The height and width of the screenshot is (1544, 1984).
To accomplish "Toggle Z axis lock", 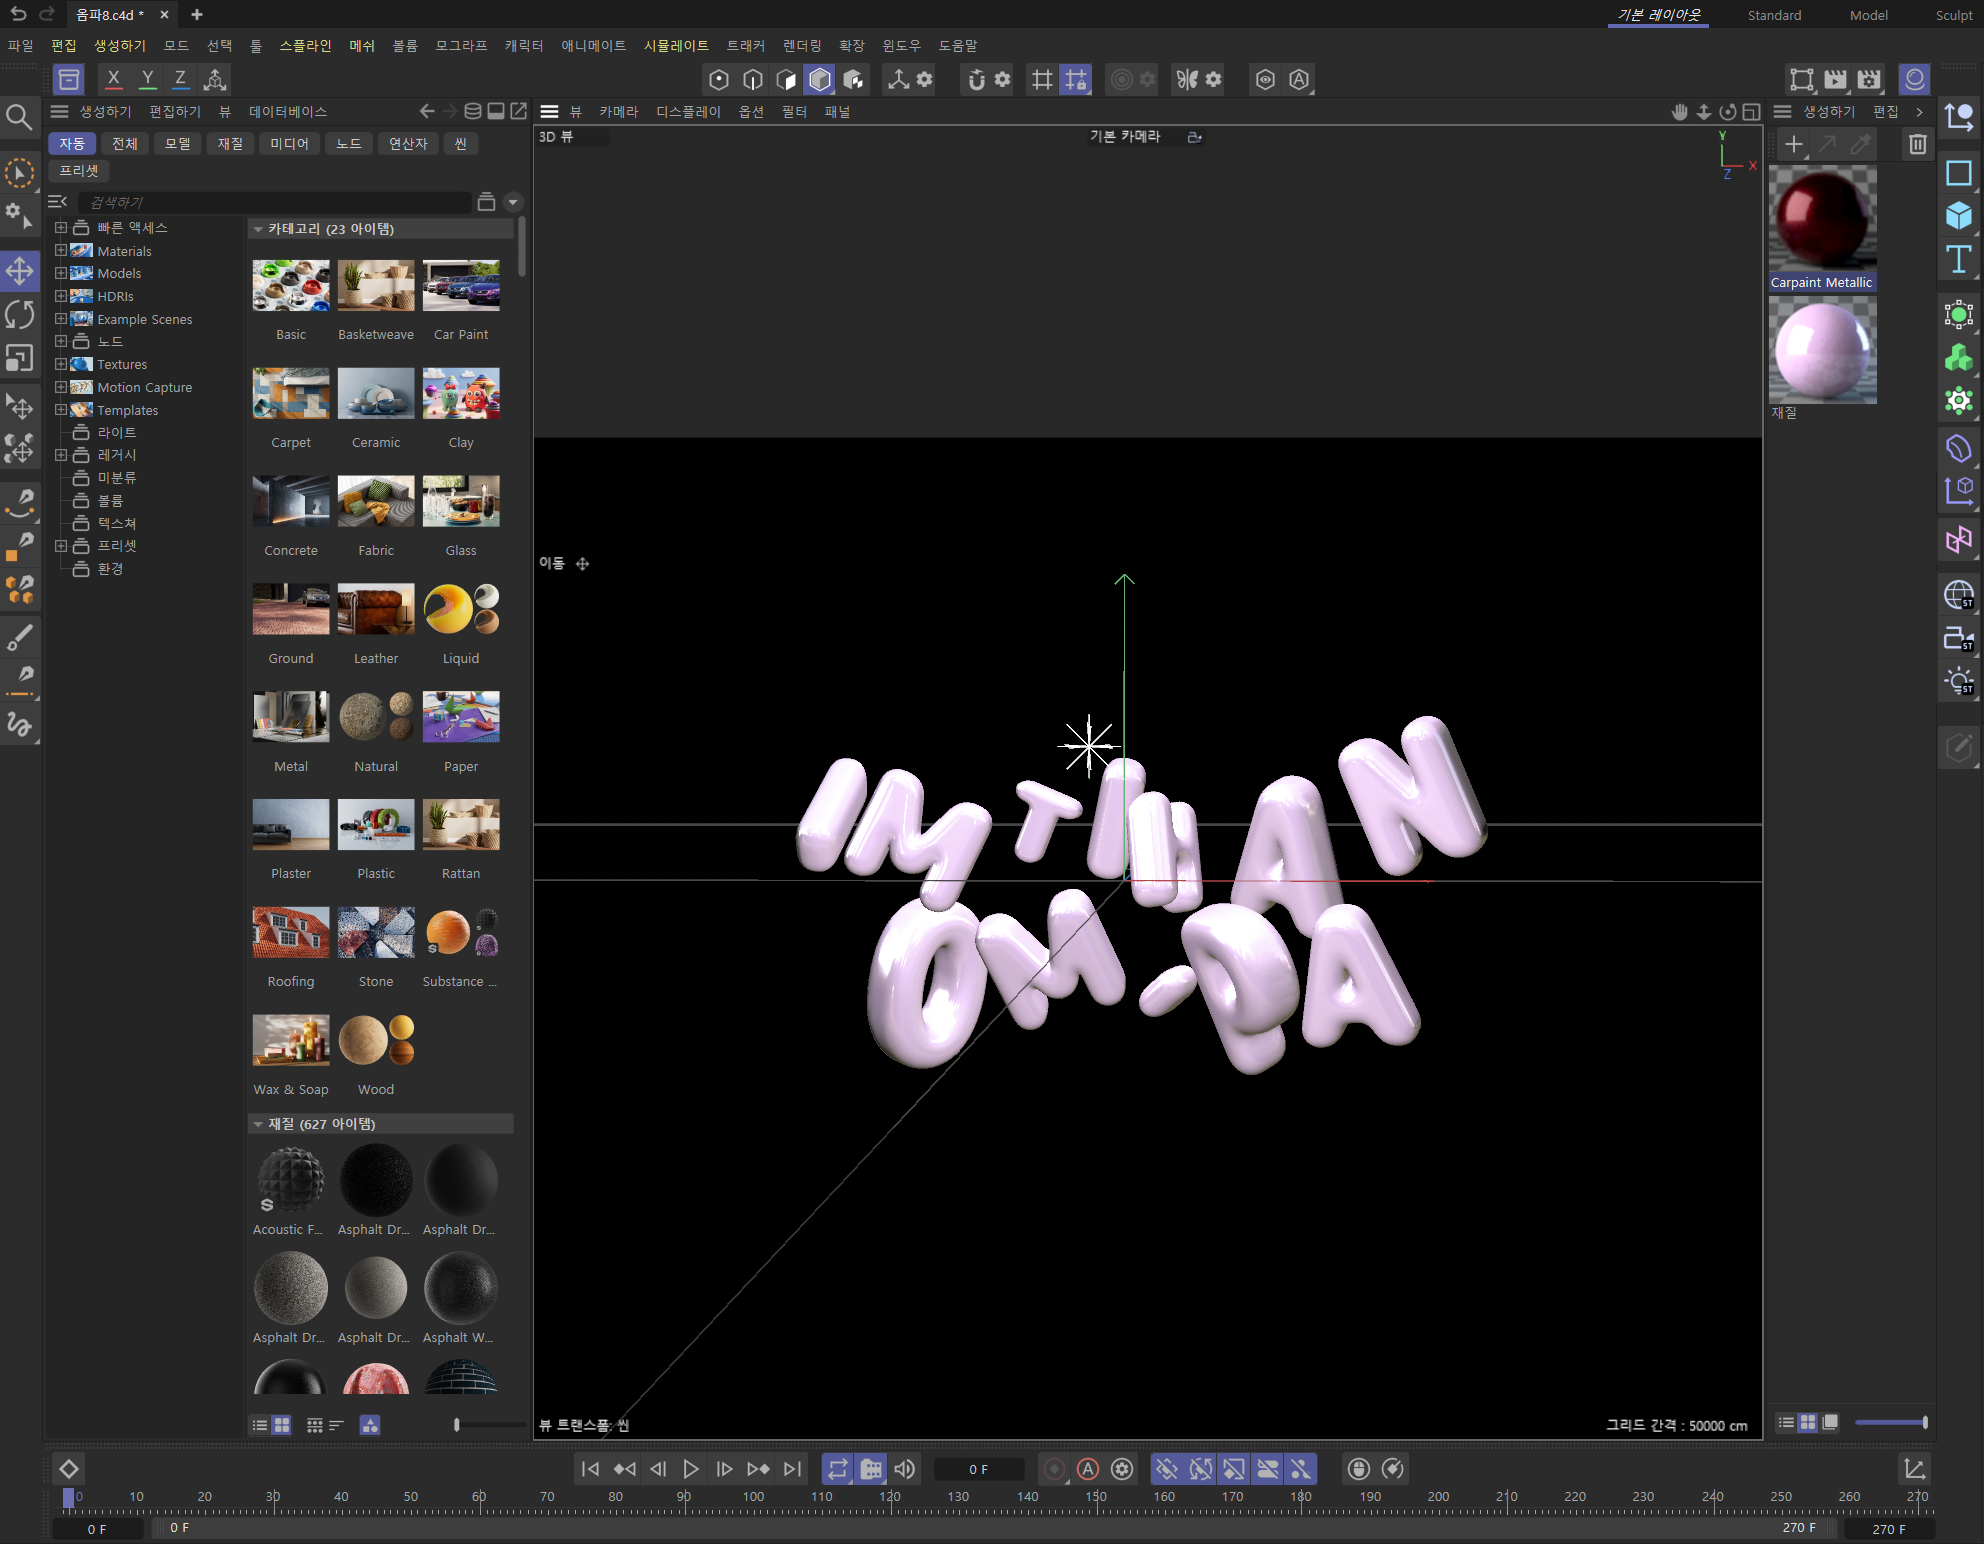I will pyautogui.click(x=180, y=80).
